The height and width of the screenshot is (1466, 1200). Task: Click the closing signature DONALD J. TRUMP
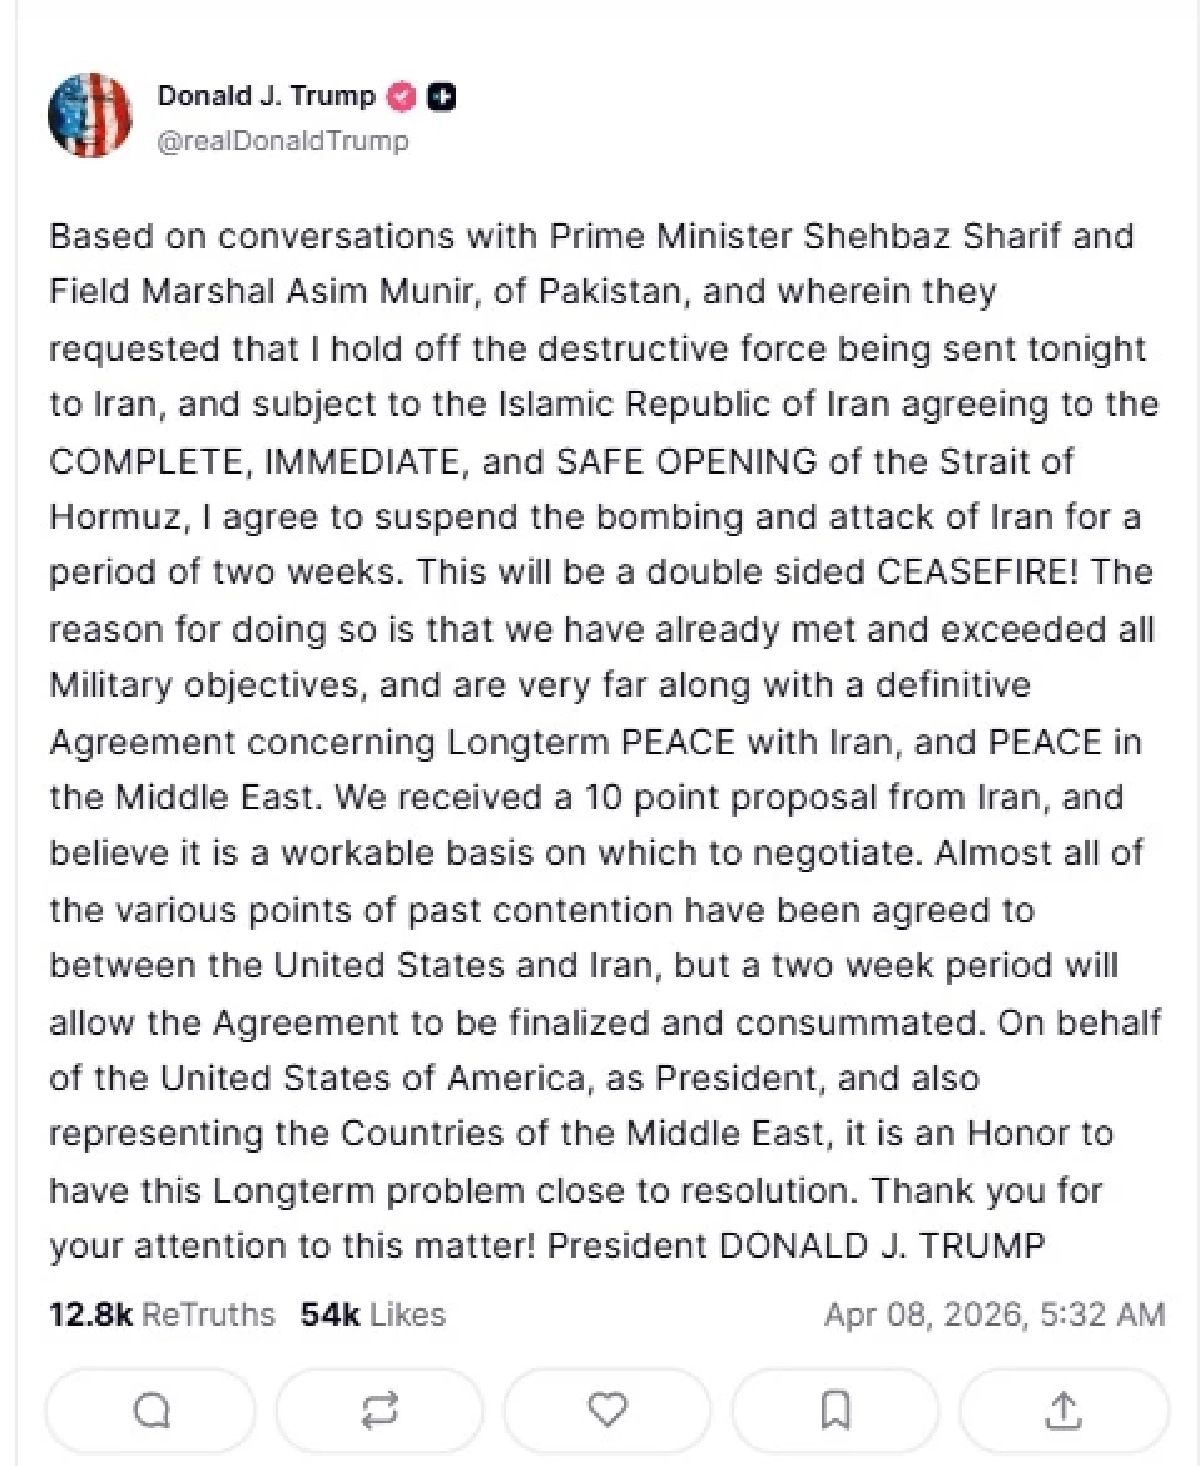pyautogui.click(x=881, y=1246)
